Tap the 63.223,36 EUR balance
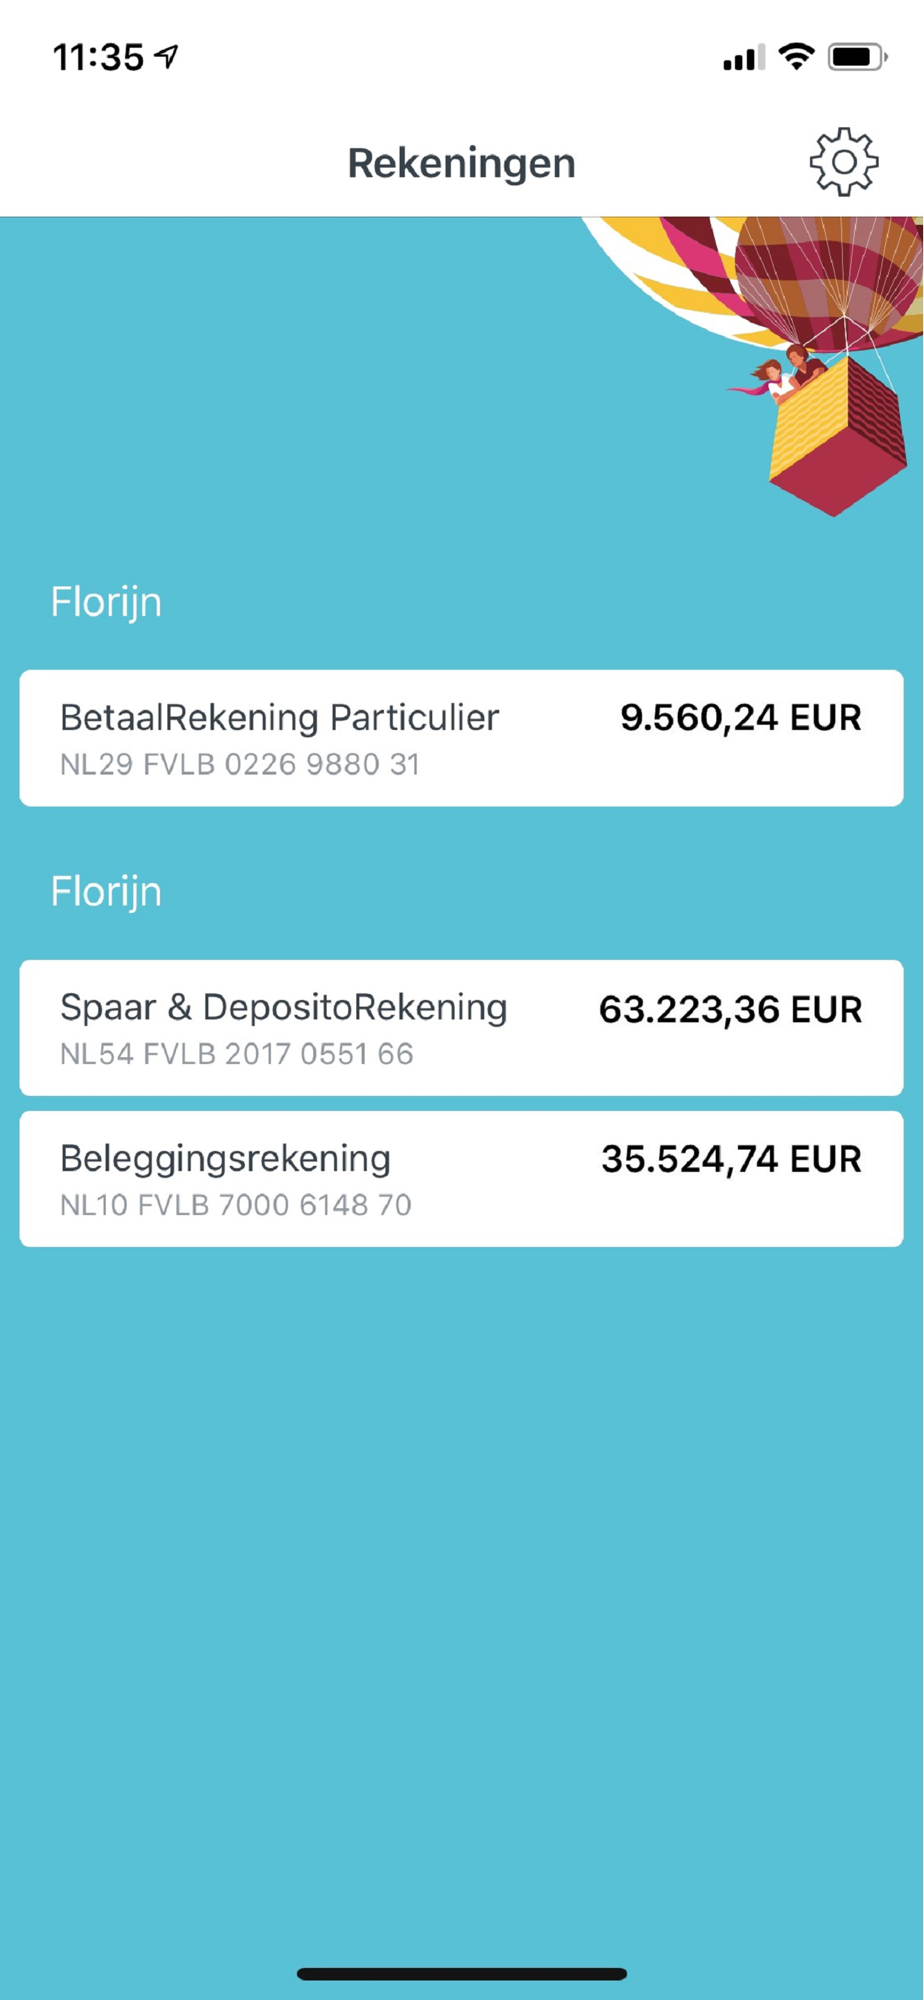 point(730,1010)
